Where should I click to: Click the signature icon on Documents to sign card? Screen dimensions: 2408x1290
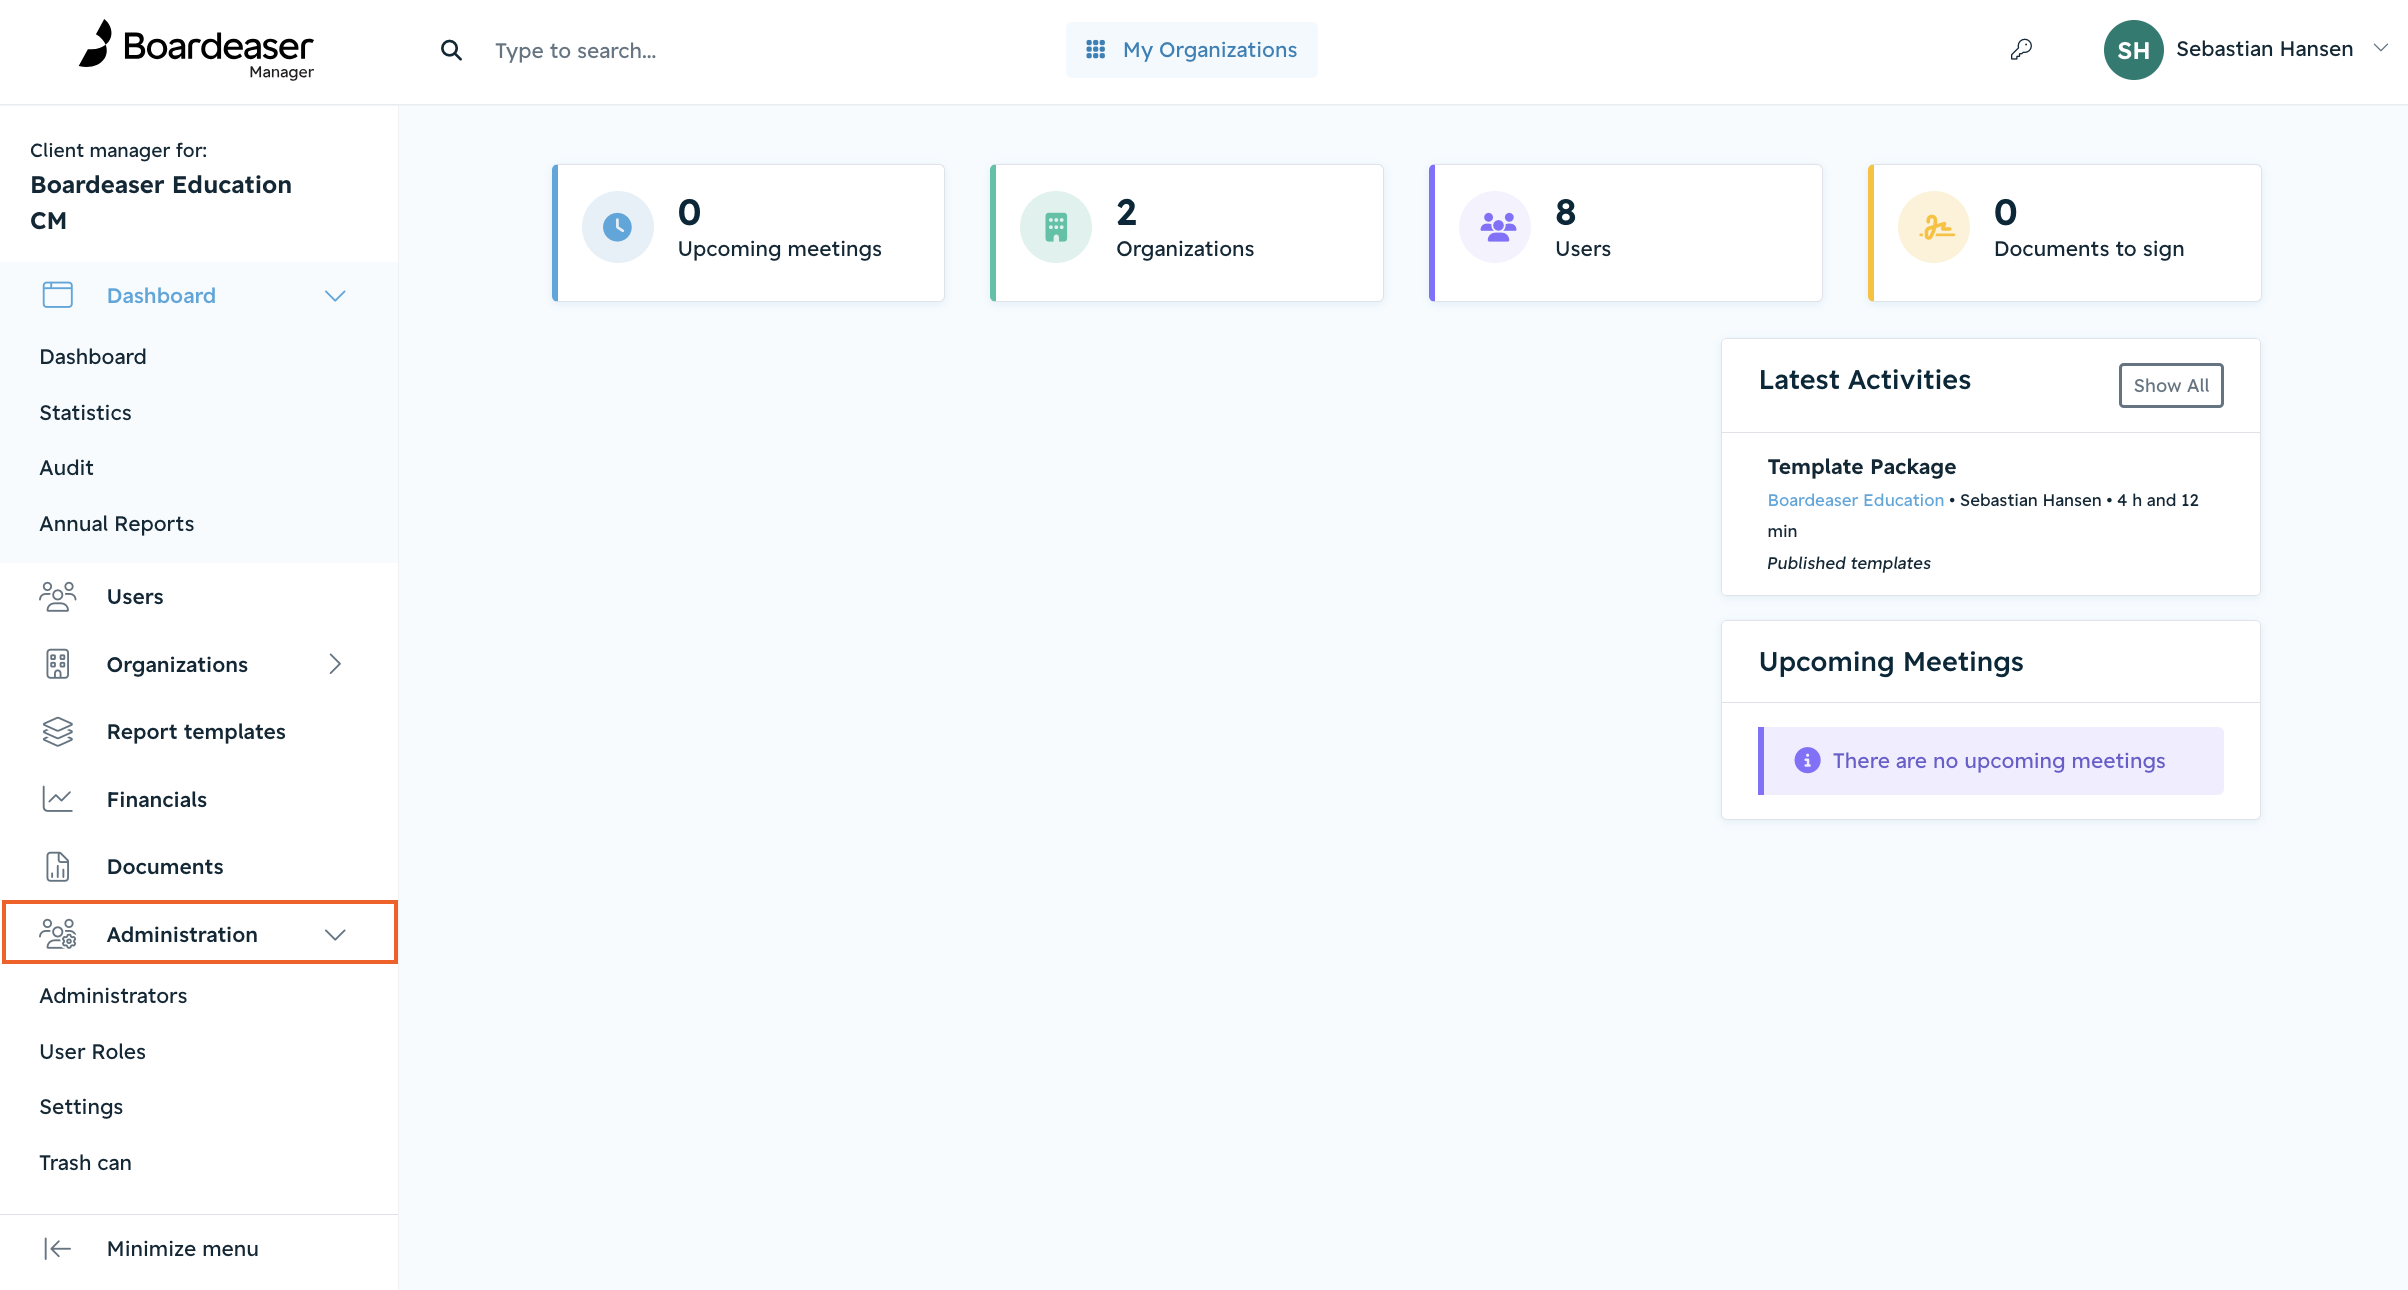pyautogui.click(x=1934, y=227)
